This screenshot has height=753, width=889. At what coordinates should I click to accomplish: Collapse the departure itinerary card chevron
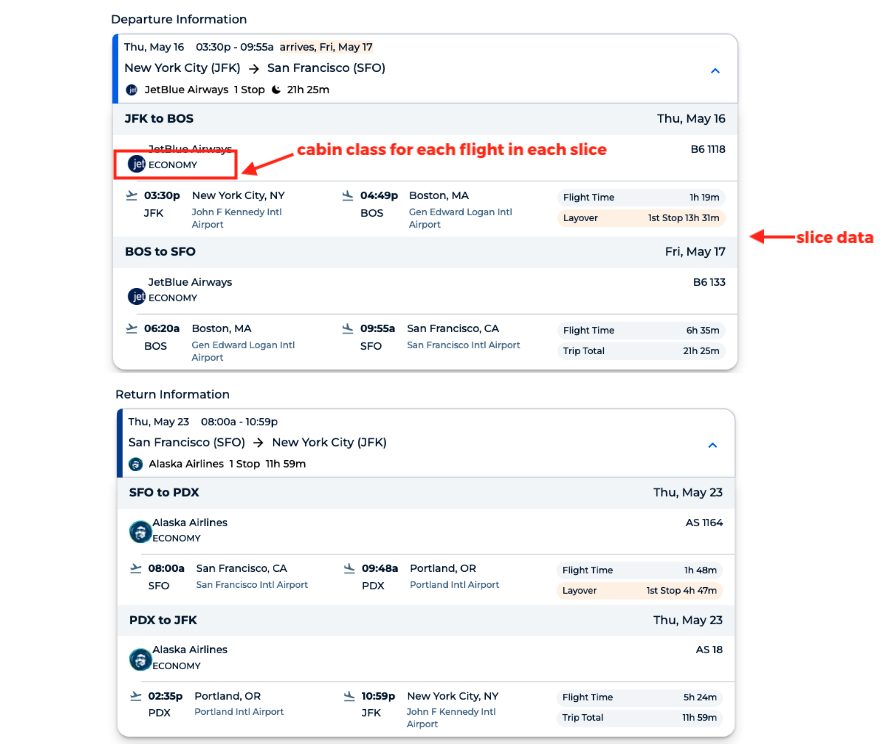click(x=714, y=71)
